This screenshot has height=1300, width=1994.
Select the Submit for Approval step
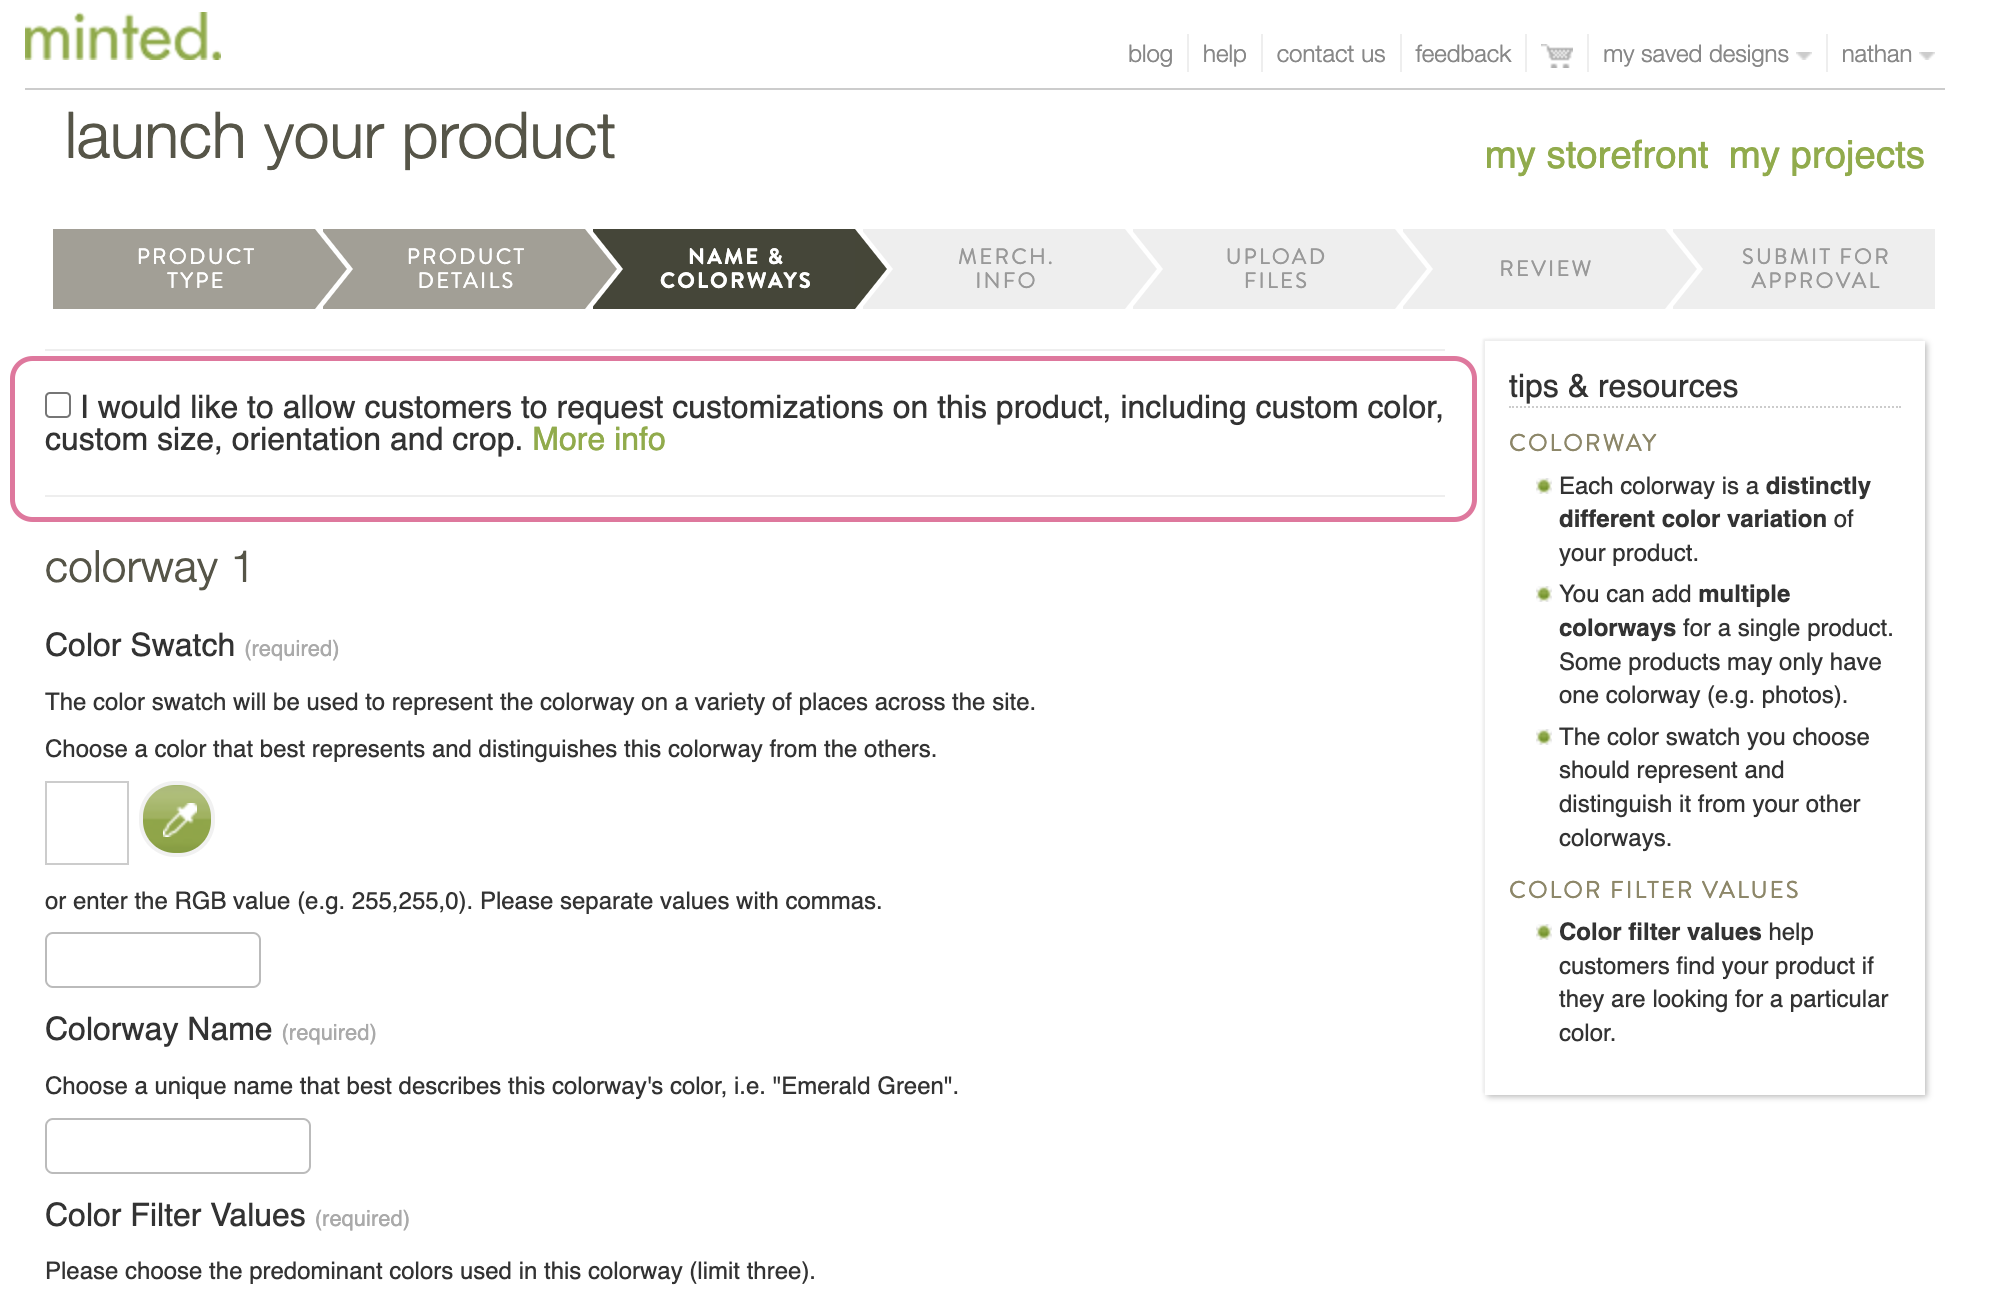pyautogui.click(x=1814, y=268)
